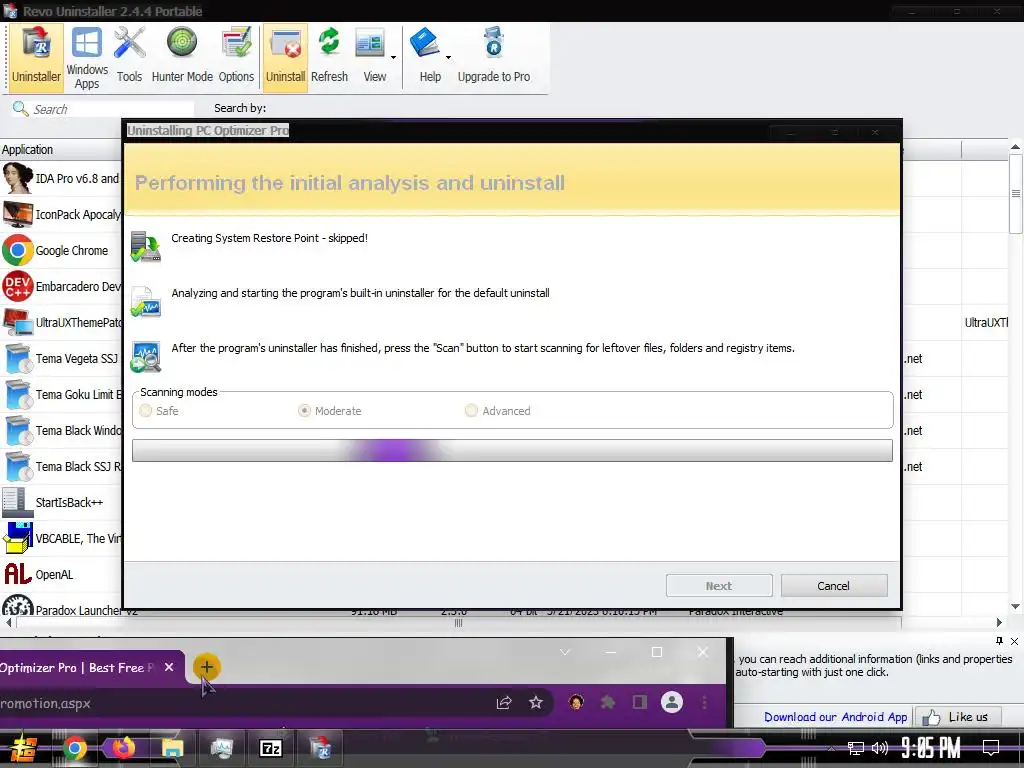Close the description panel

[x=1014, y=641]
